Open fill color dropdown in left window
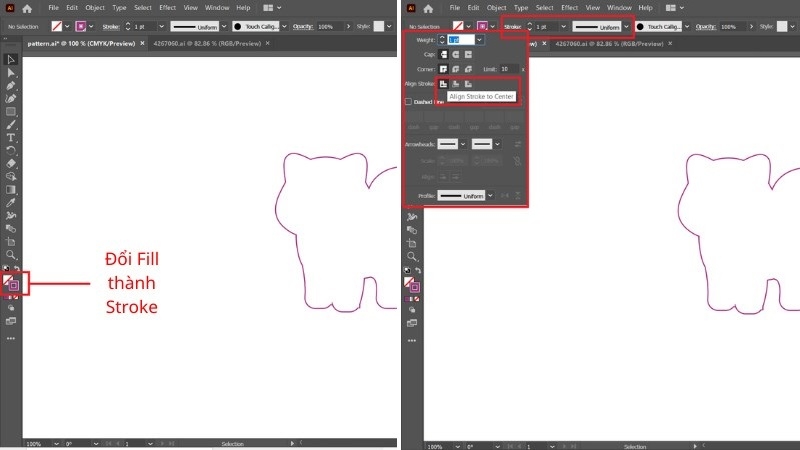The width and height of the screenshot is (800, 450). pyautogui.click(x=67, y=27)
